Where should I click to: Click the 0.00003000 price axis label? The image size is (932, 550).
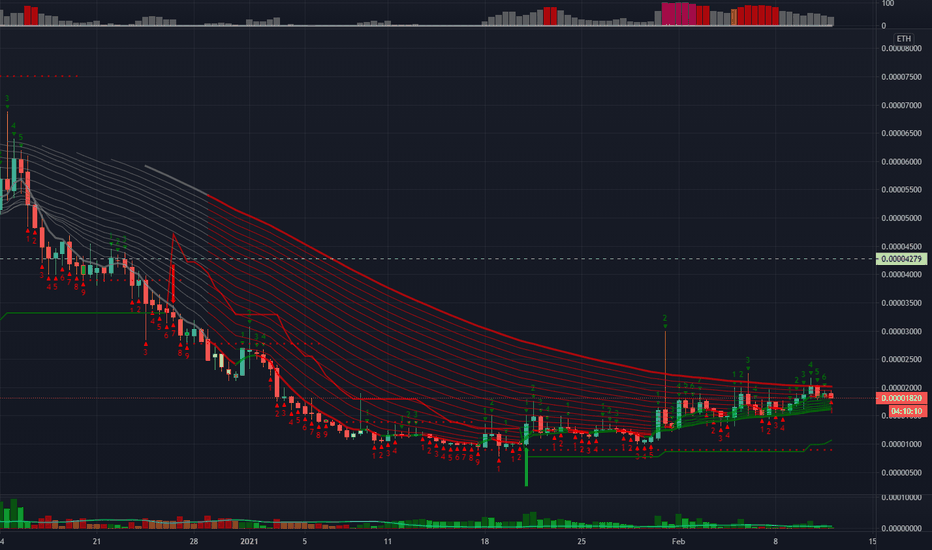click(901, 331)
